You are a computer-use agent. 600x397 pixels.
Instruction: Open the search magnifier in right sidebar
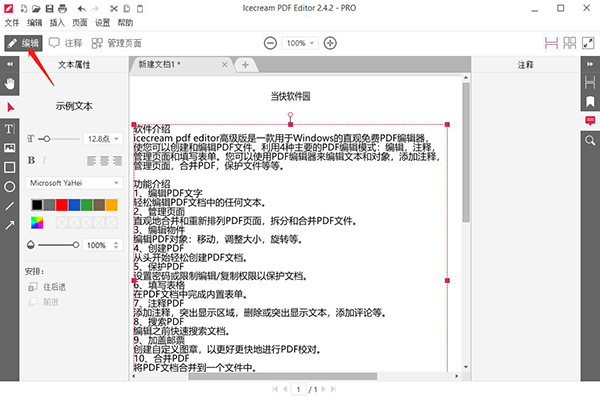590,141
